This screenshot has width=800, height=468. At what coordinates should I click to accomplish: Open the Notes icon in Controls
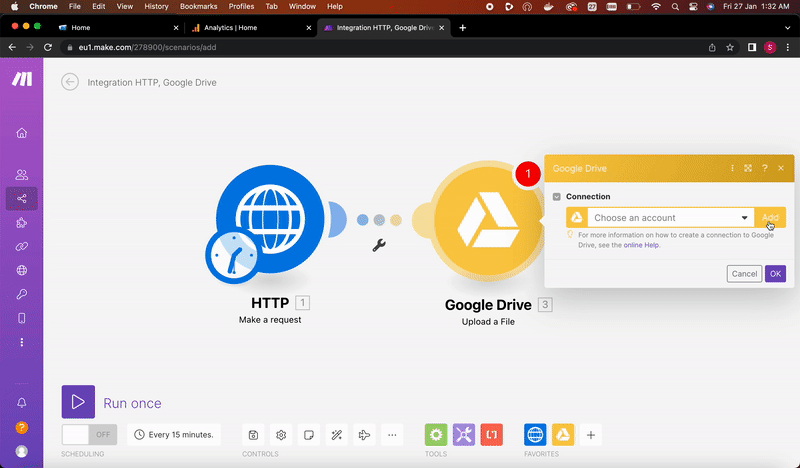(x=309, y=435)
